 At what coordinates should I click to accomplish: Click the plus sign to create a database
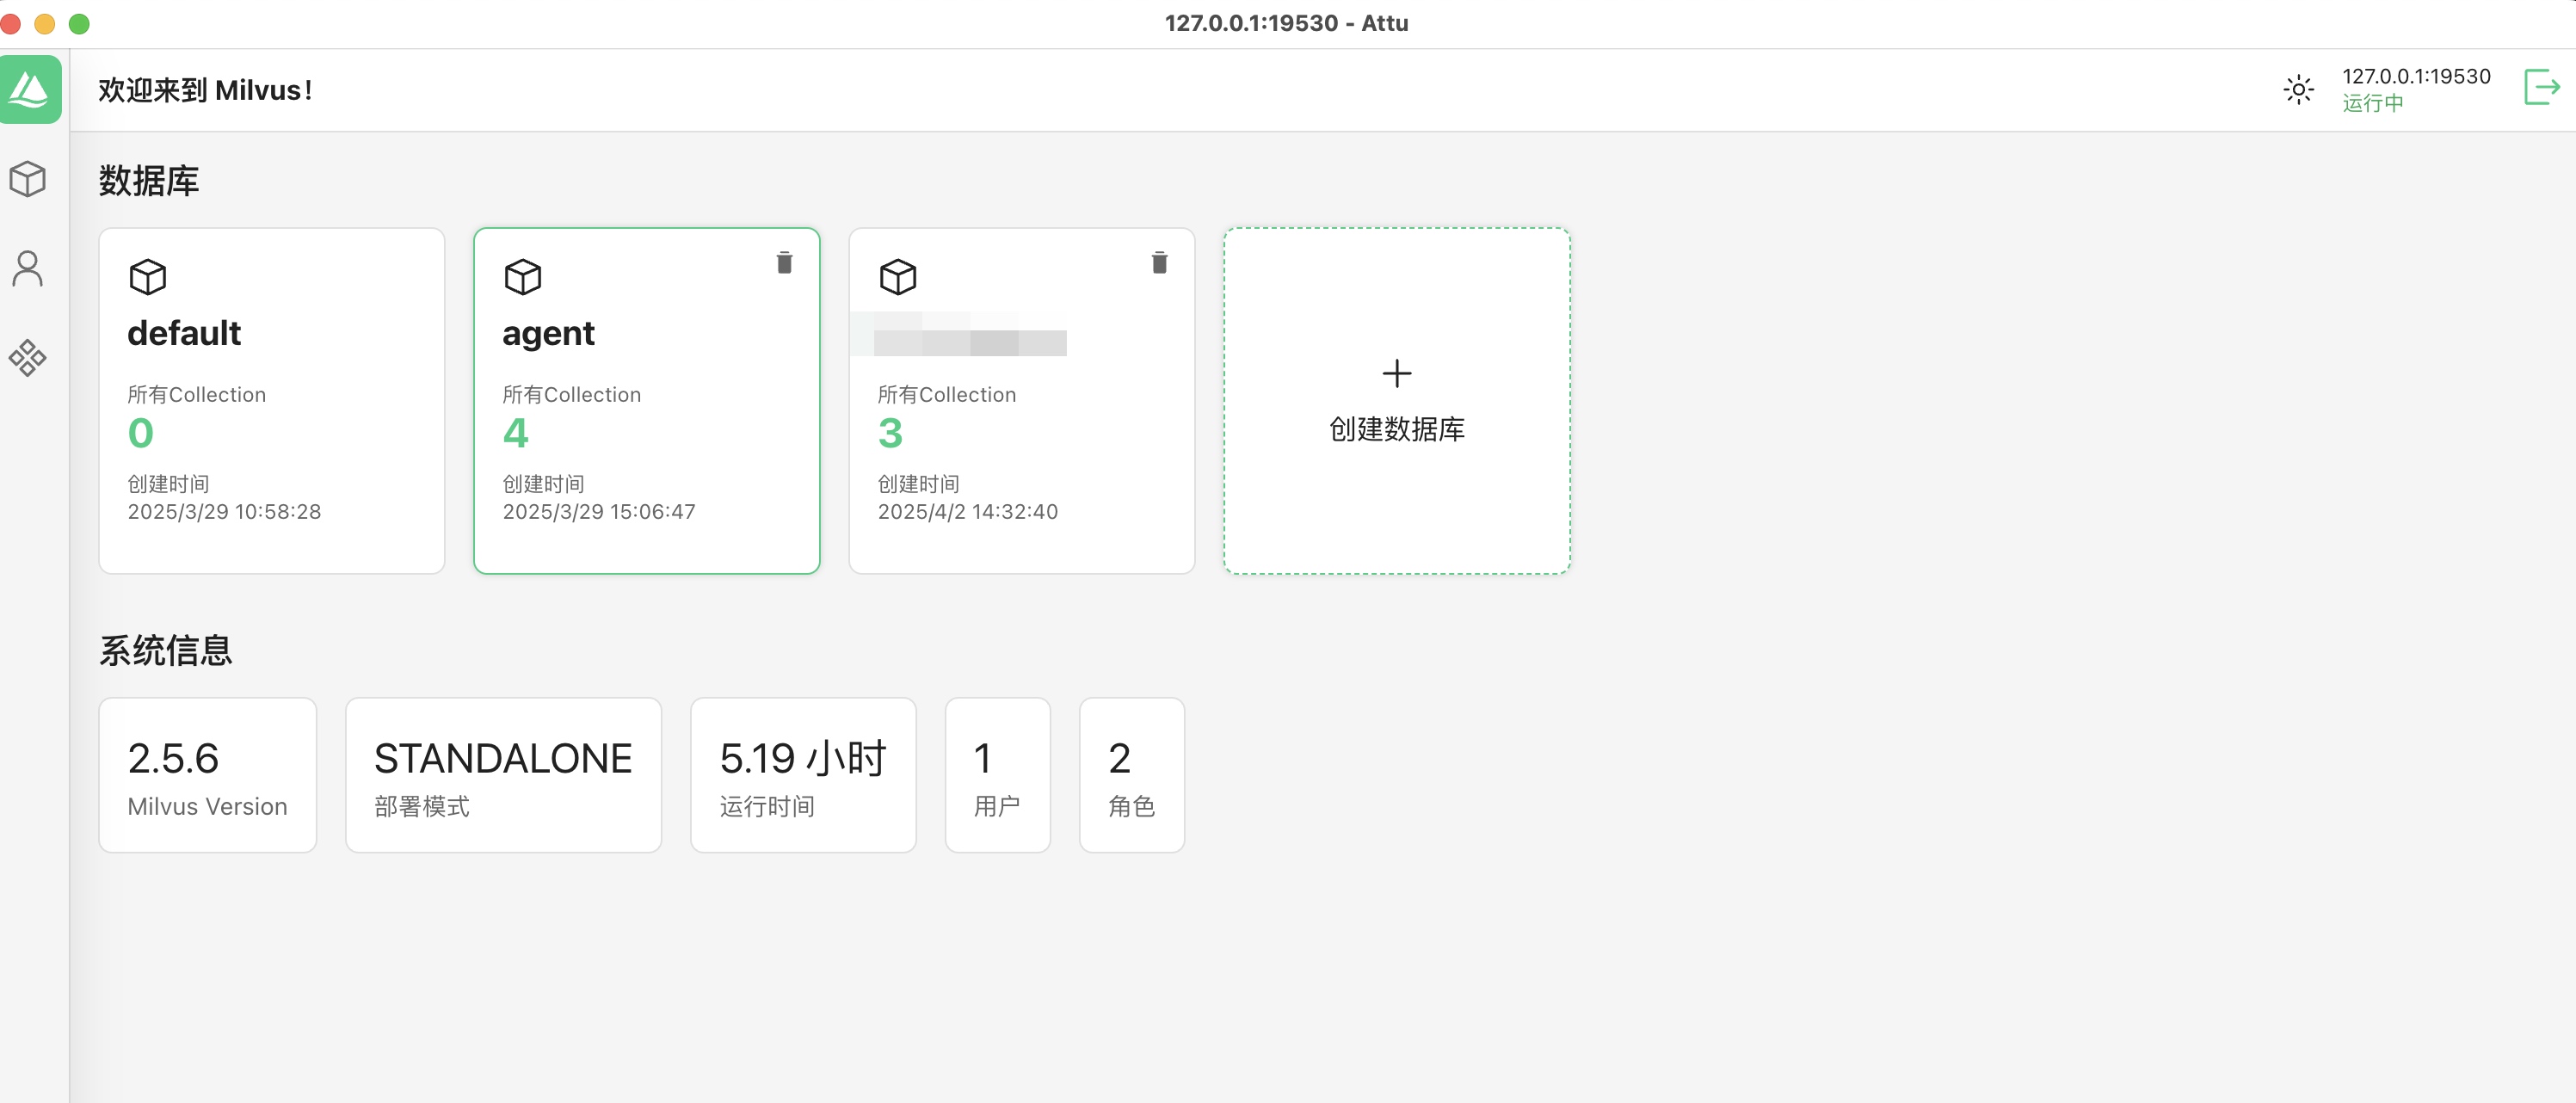1396,373
